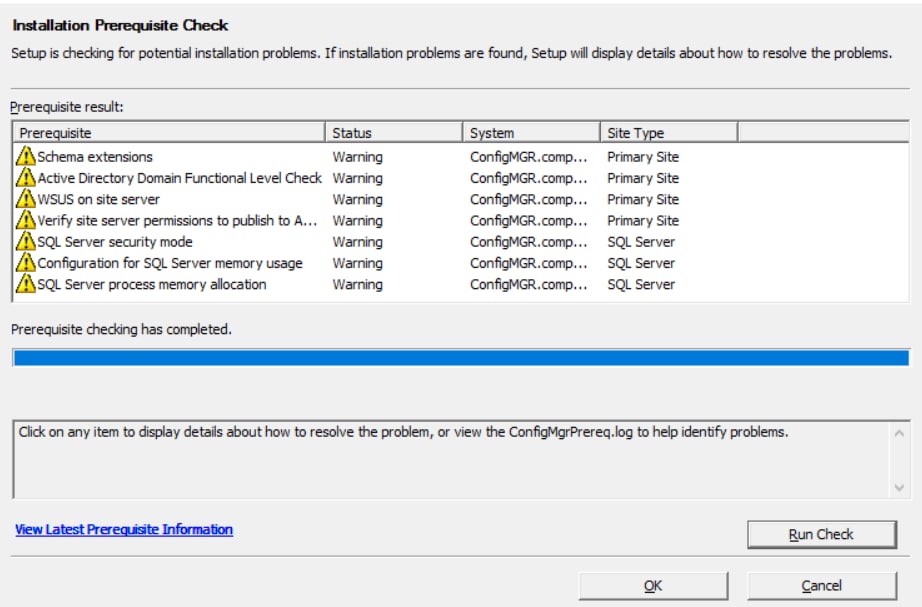Click Primary Site cell in WSUS on site server row
Screen dimensions: 922x607
click(x=643, y=199)
